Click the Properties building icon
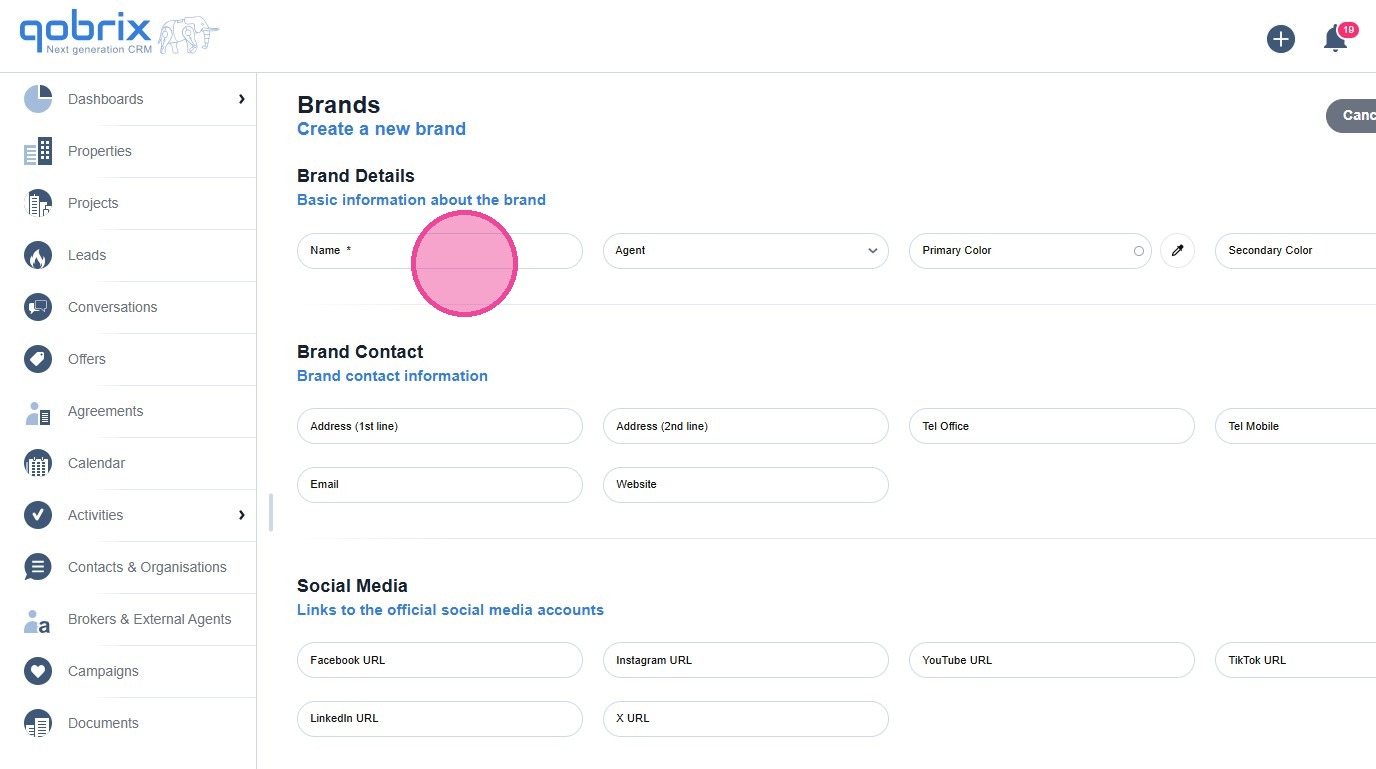Image resolution: width=1376 pixels, height=769 pixels. pos(38,151)
